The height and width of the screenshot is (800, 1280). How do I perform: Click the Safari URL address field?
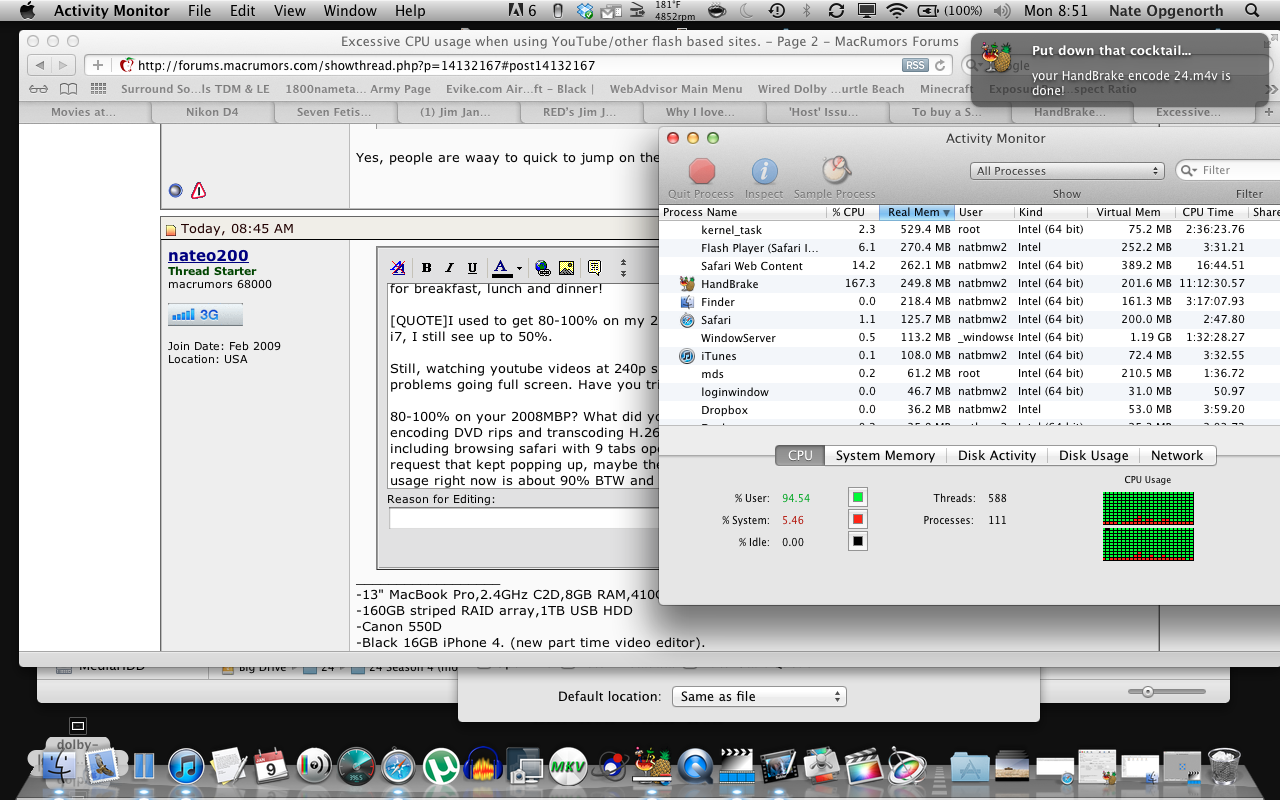509,65
